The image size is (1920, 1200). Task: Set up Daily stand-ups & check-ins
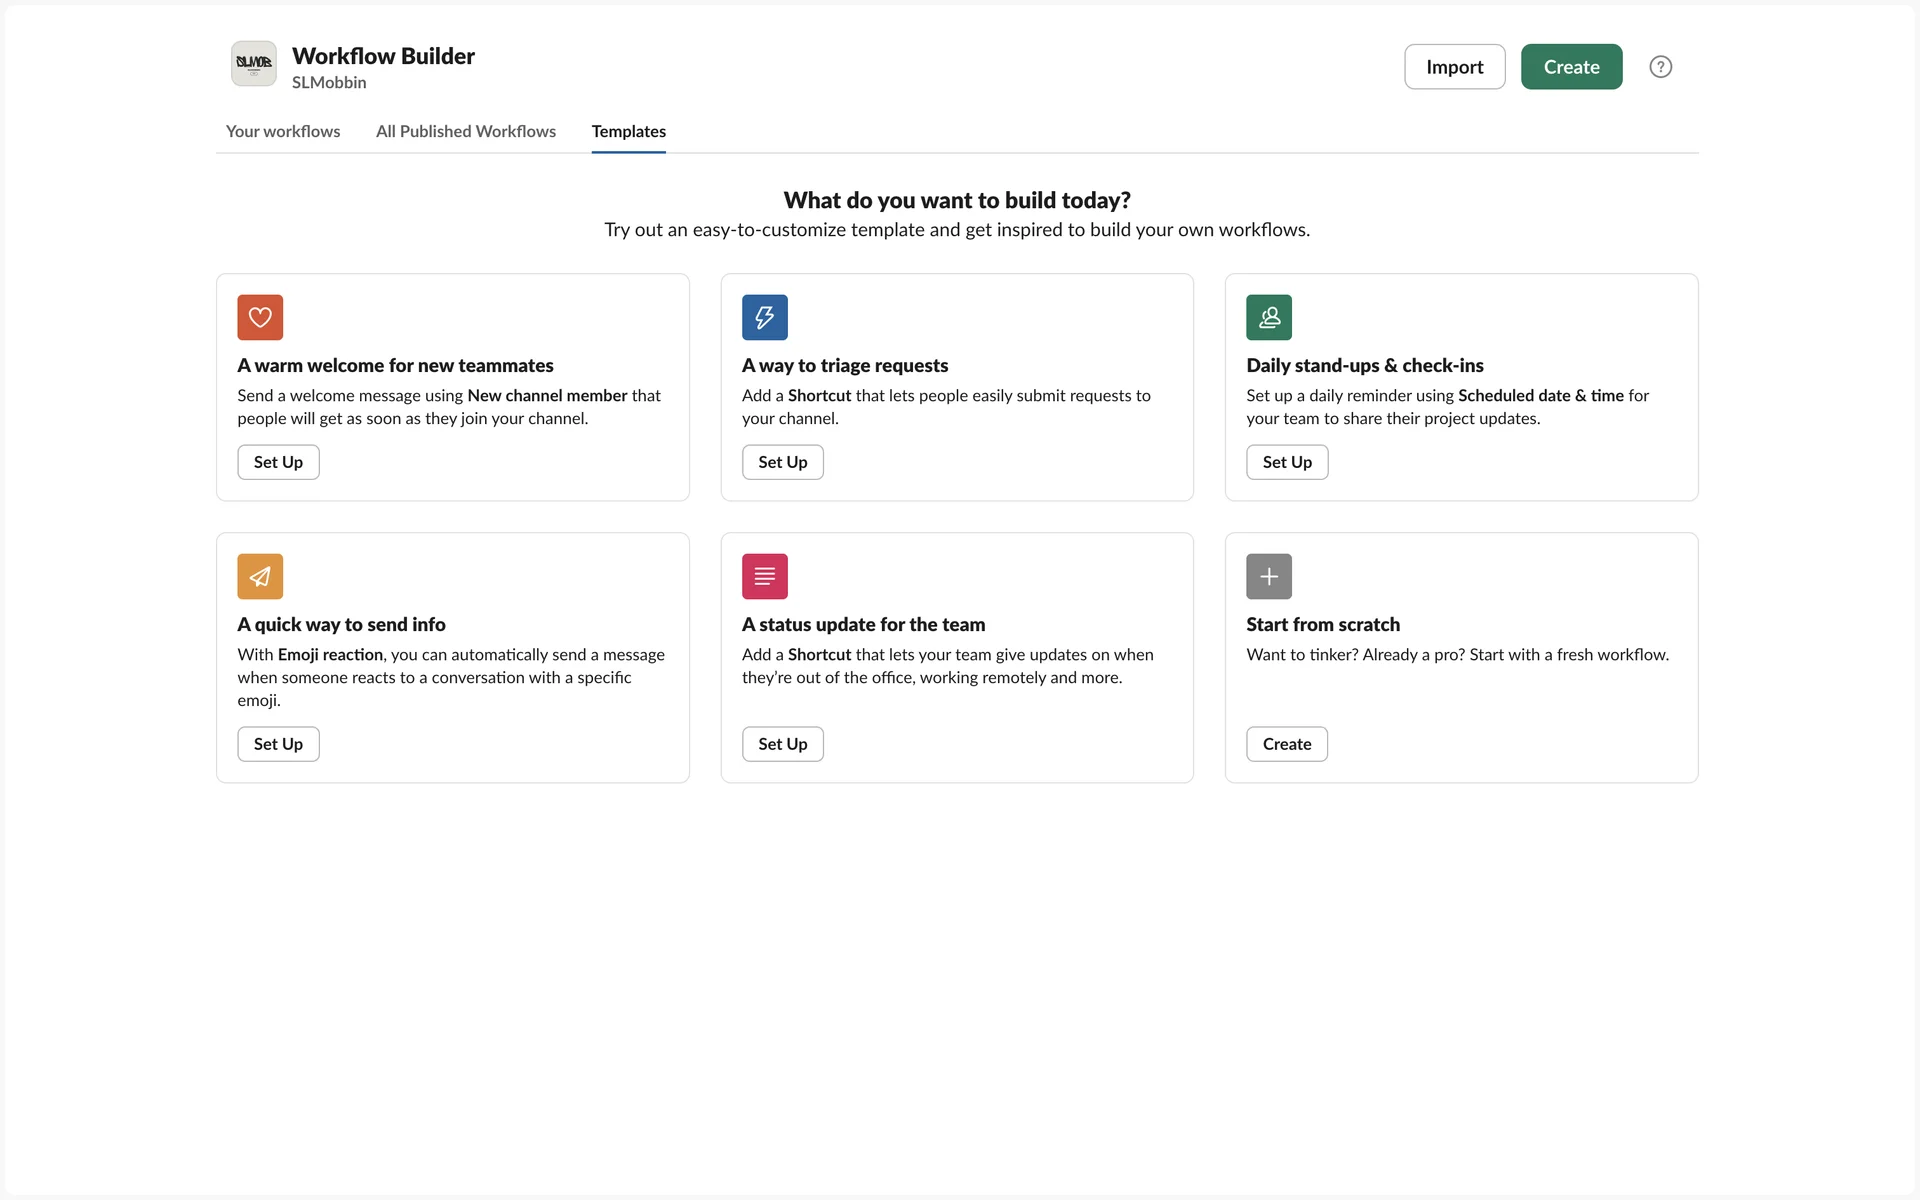1287,462
